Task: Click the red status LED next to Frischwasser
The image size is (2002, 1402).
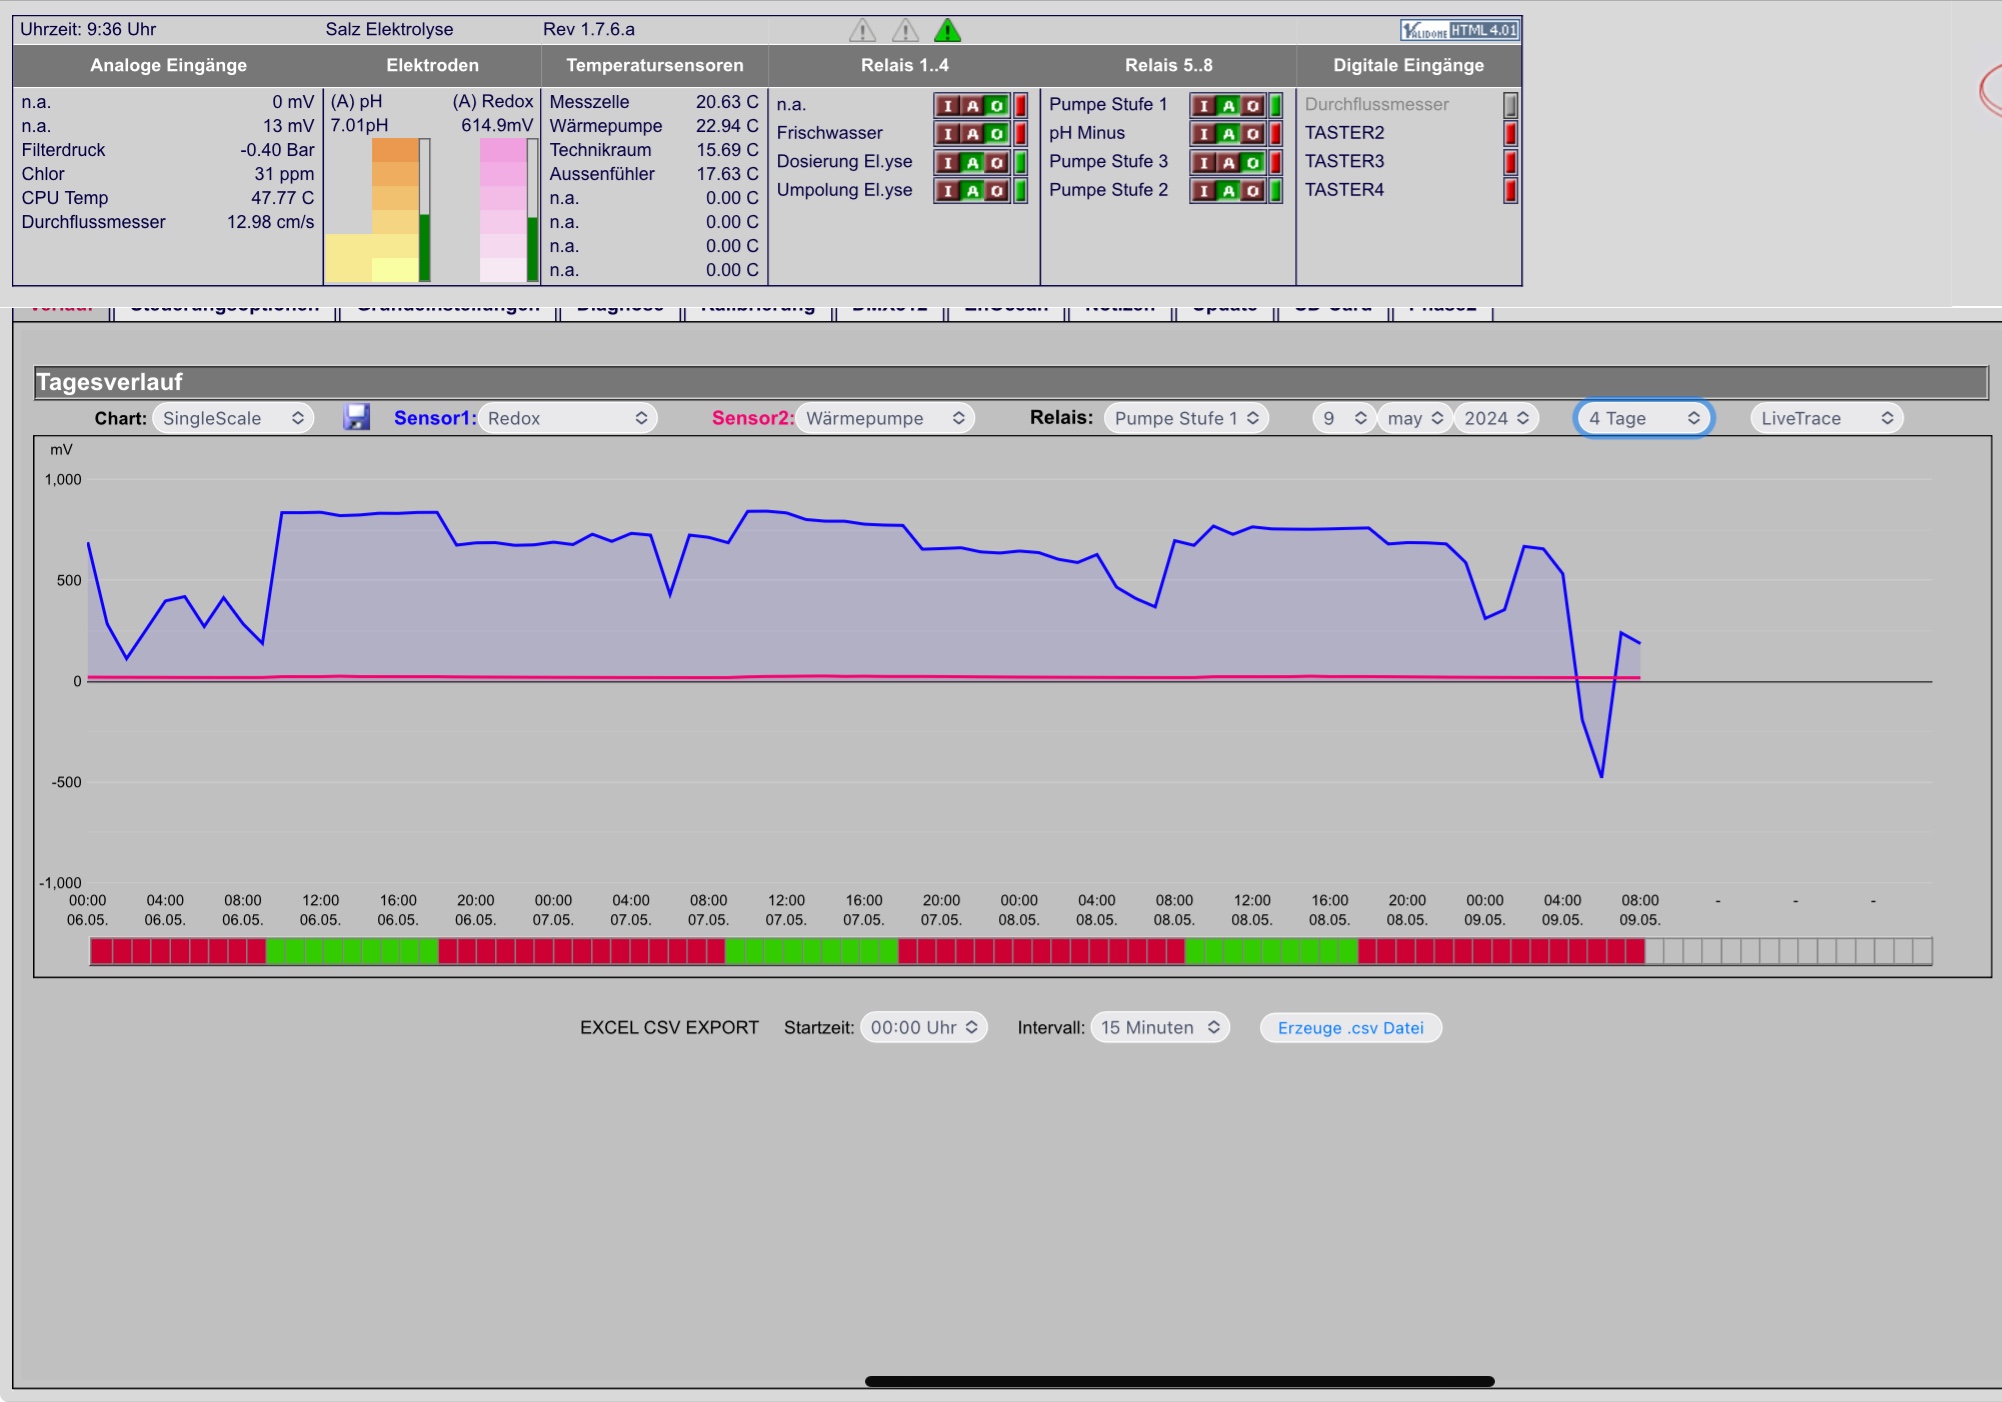Action: 1020,133
